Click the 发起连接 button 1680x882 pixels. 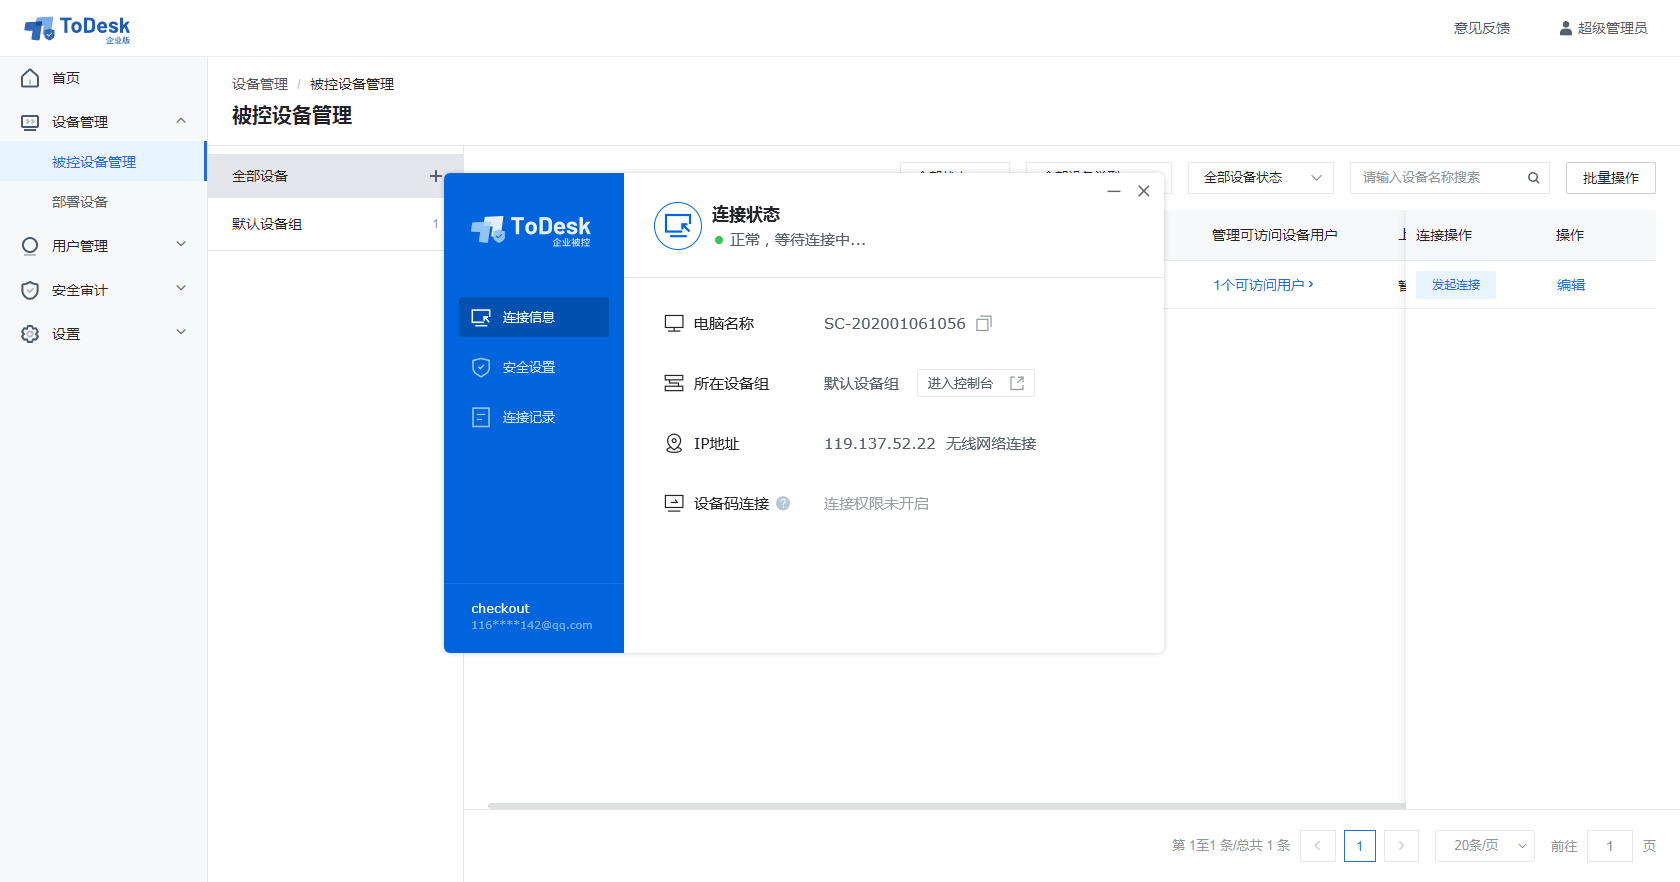pyautogui.click(x=1456, y=285)
